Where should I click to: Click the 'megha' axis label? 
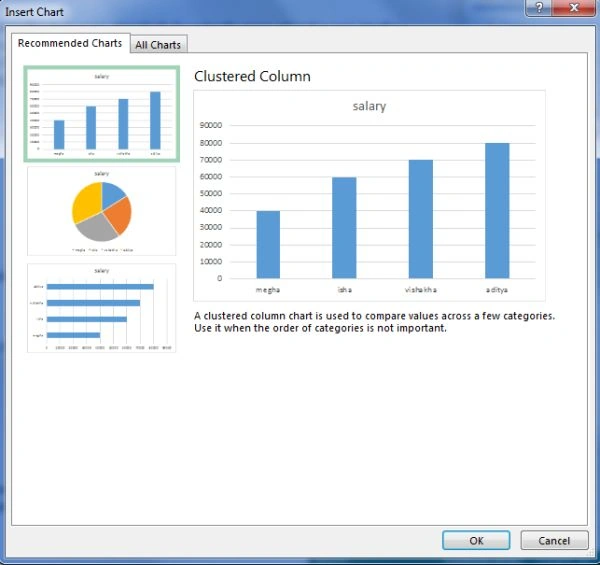tap(268, 290)
